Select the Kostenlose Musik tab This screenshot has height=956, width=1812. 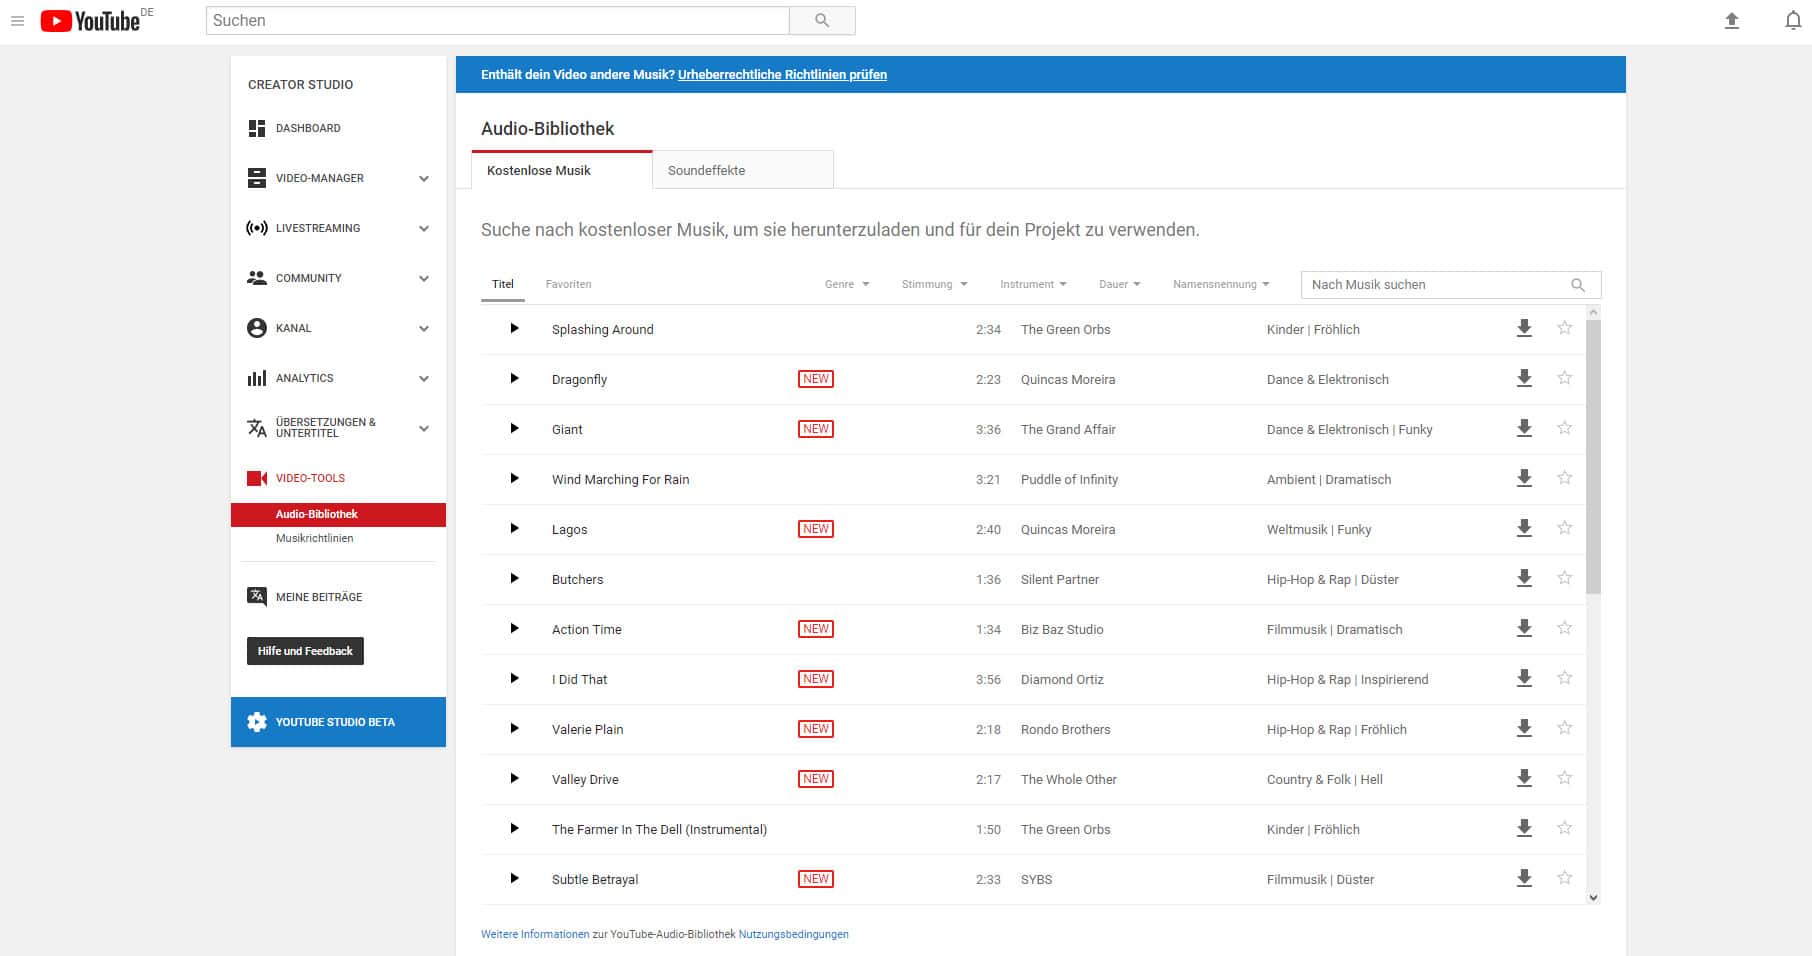[562, 170]
